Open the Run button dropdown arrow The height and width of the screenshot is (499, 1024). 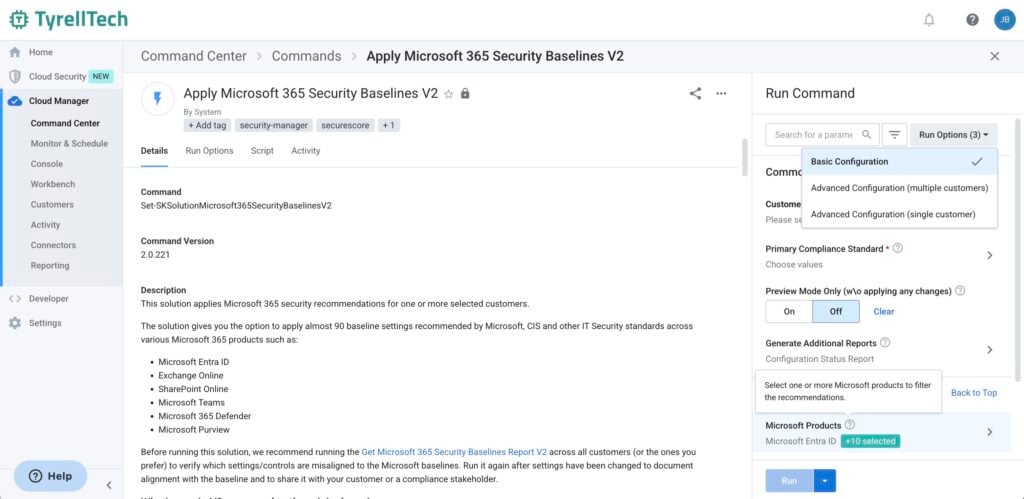point(825,481)
